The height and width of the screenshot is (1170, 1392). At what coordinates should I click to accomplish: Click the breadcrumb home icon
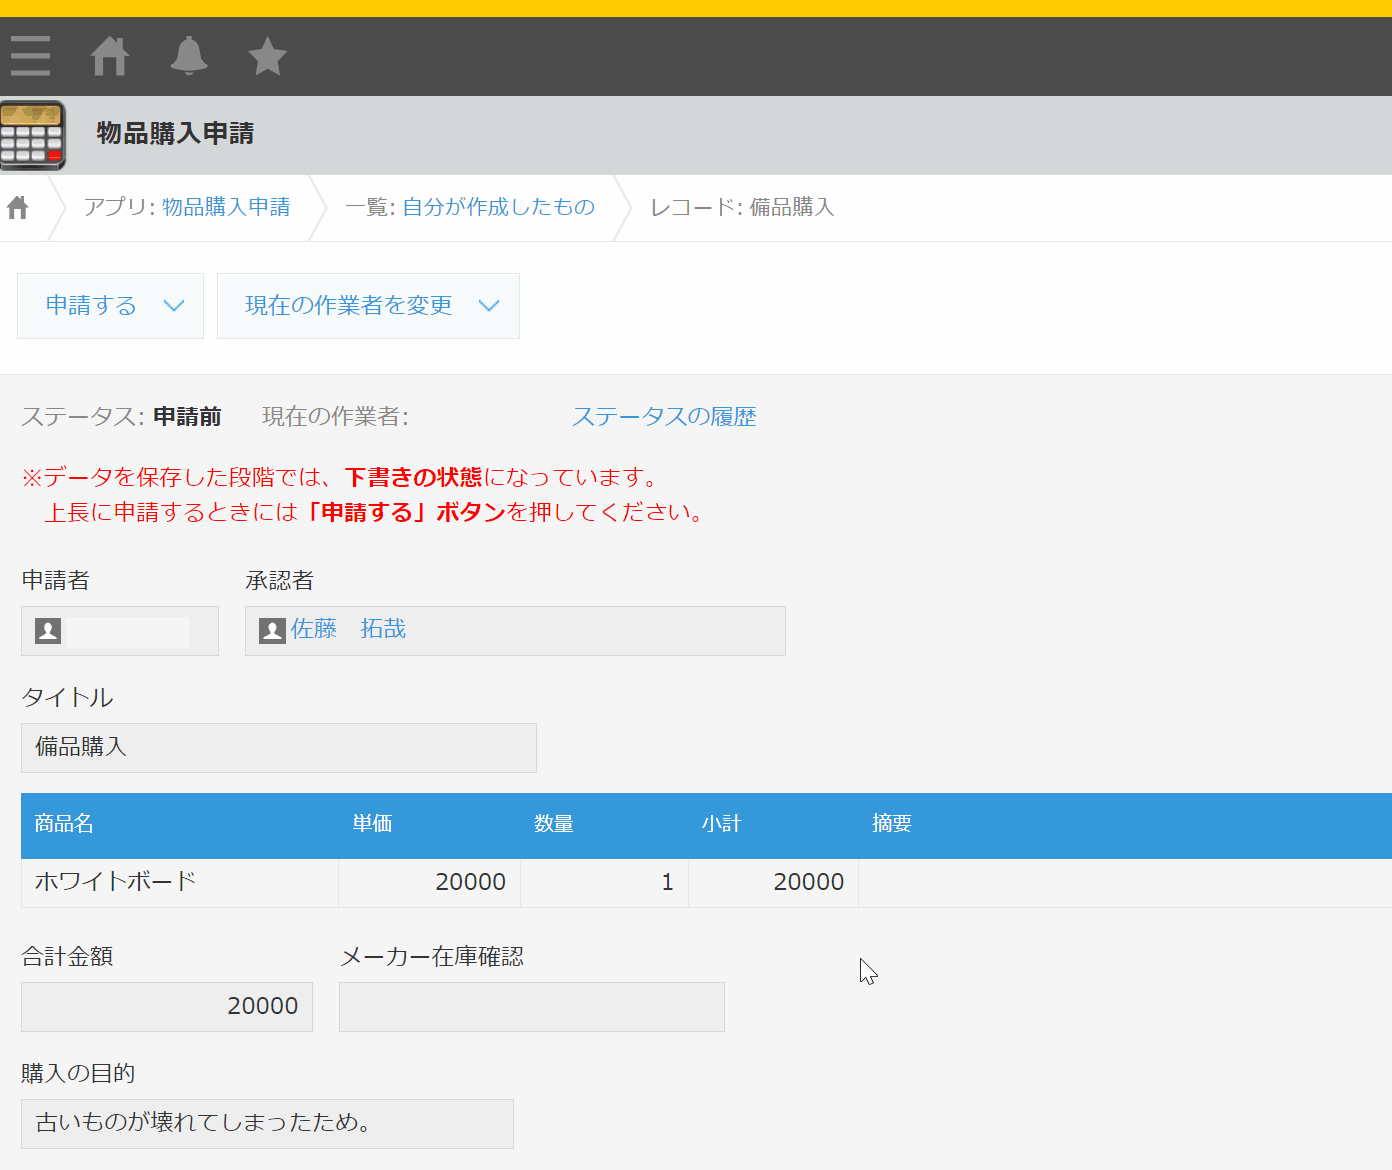[18, 207]
